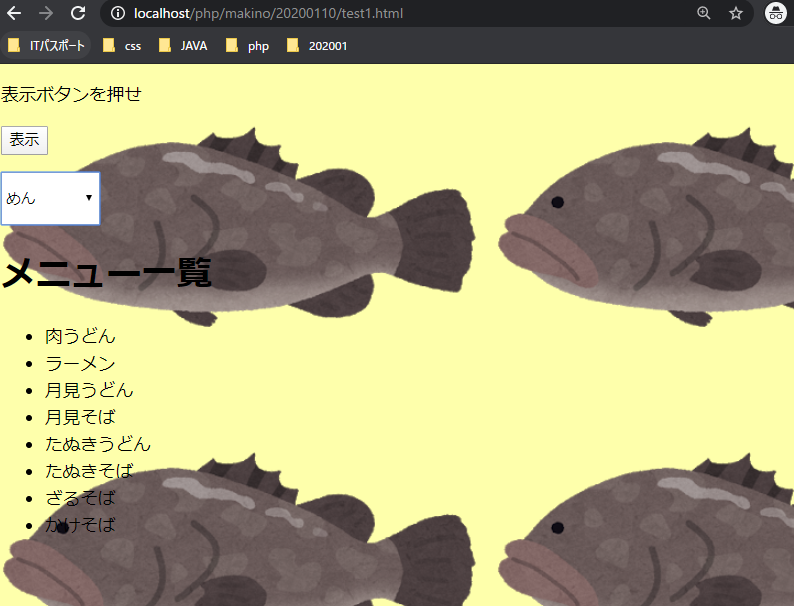Open the めん dropdown list
The image size is (794, 606).
(51, 198)
